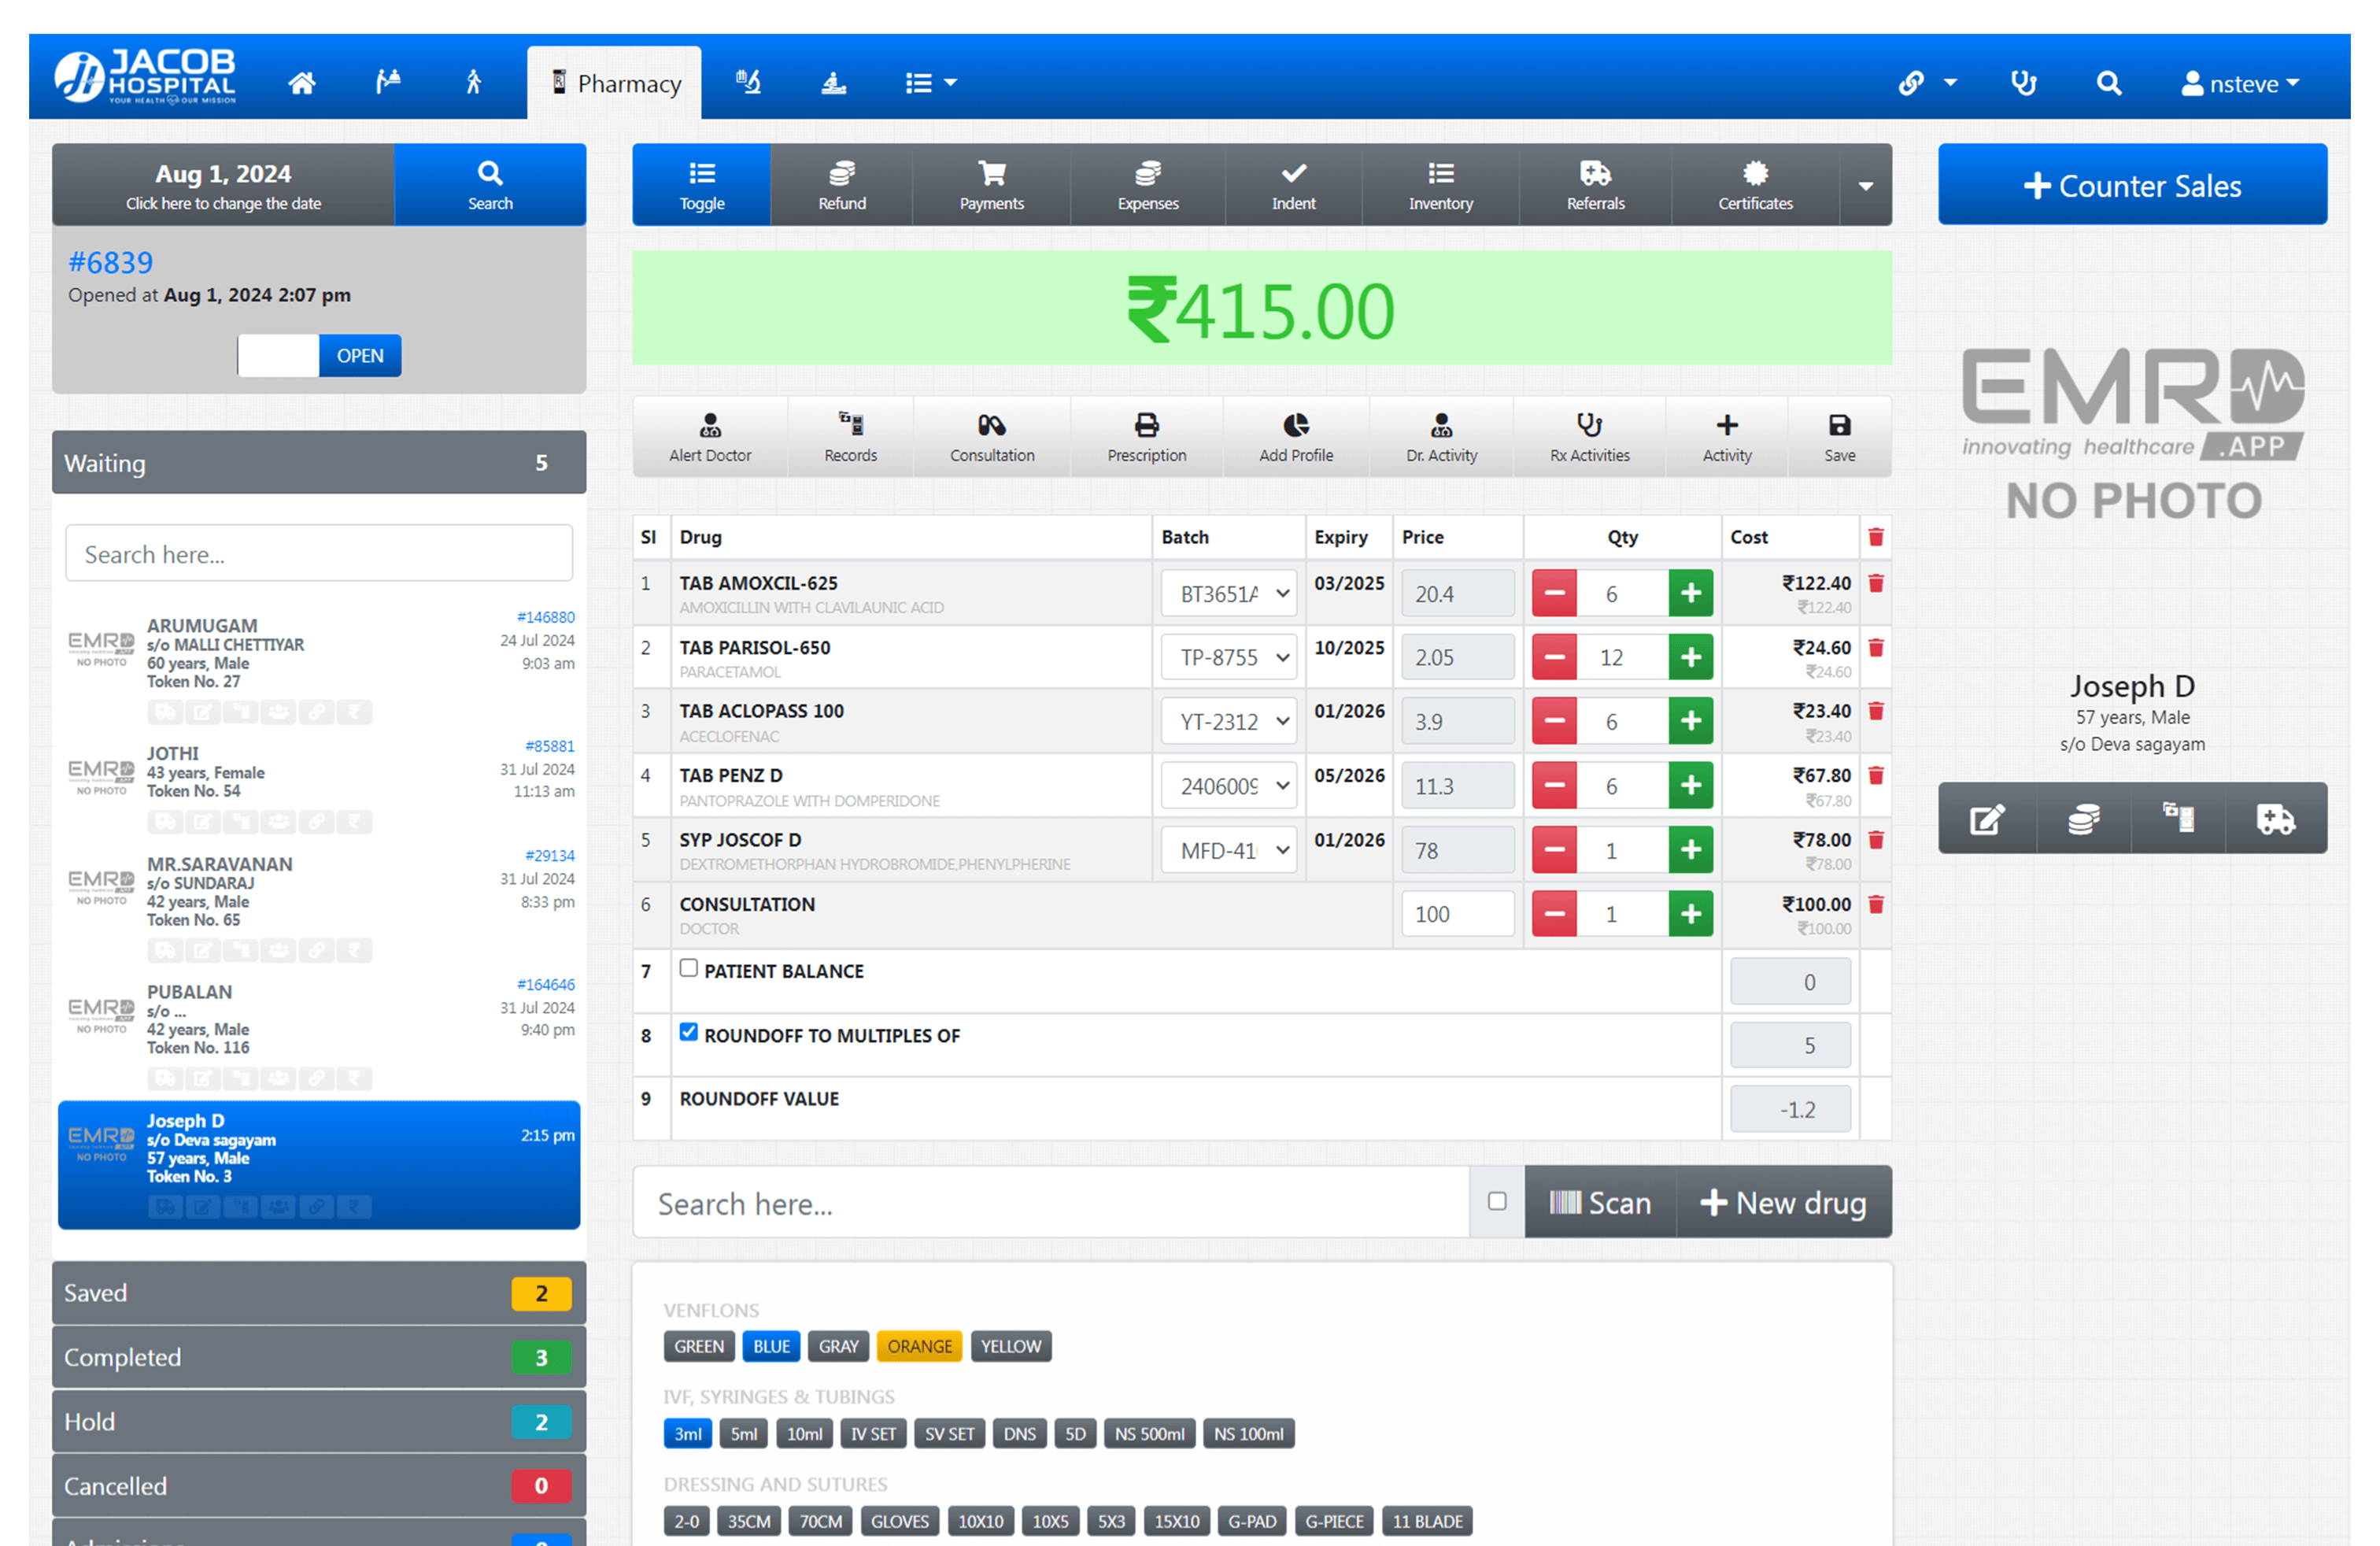Click the Home icon in the top navigation

301,83
